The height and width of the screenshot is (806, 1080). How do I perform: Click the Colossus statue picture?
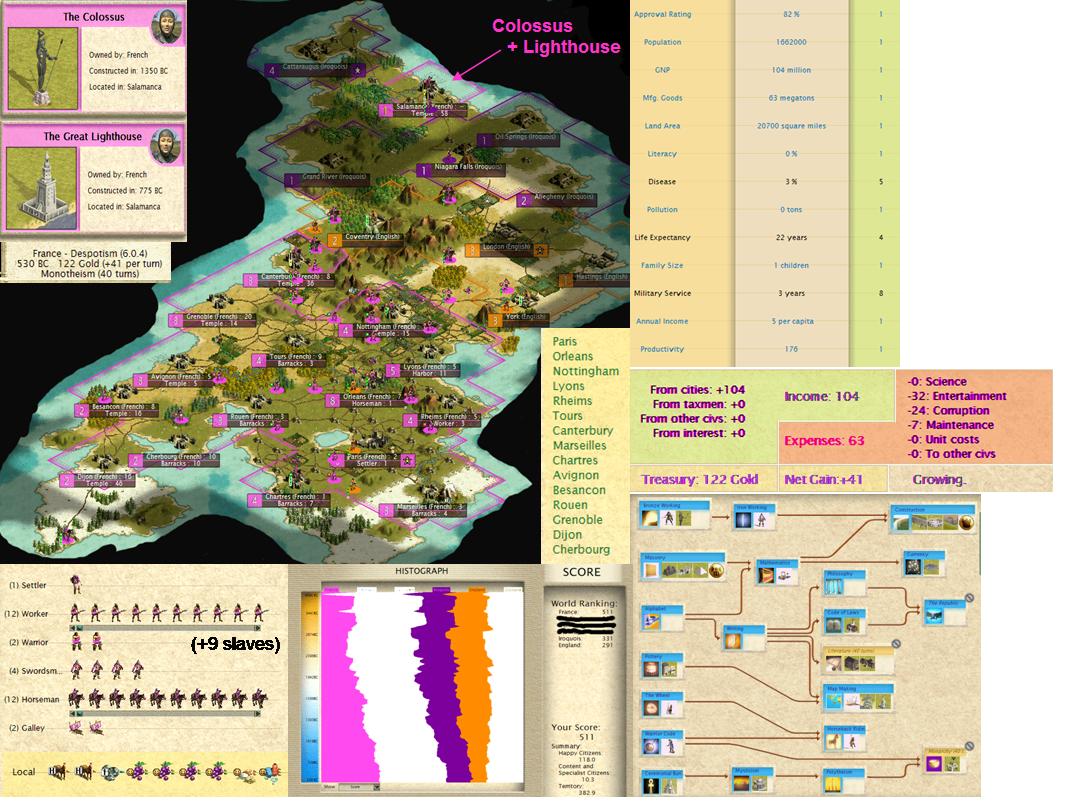(x=43, y=69)
